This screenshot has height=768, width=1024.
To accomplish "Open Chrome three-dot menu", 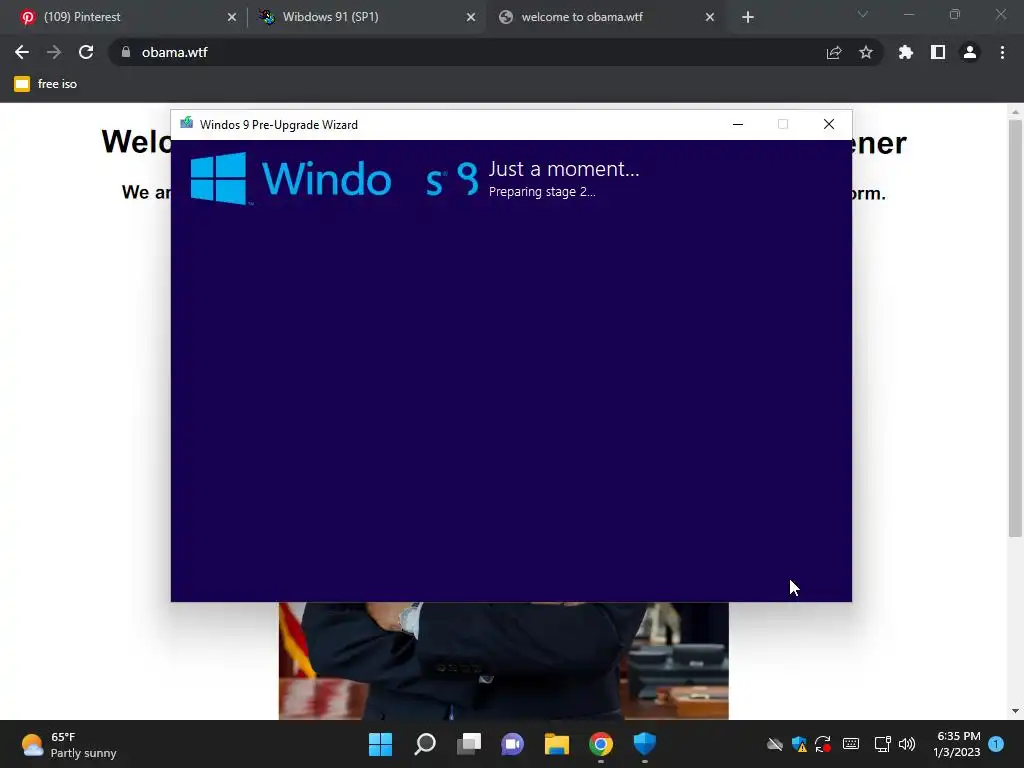I will 1002,52.
